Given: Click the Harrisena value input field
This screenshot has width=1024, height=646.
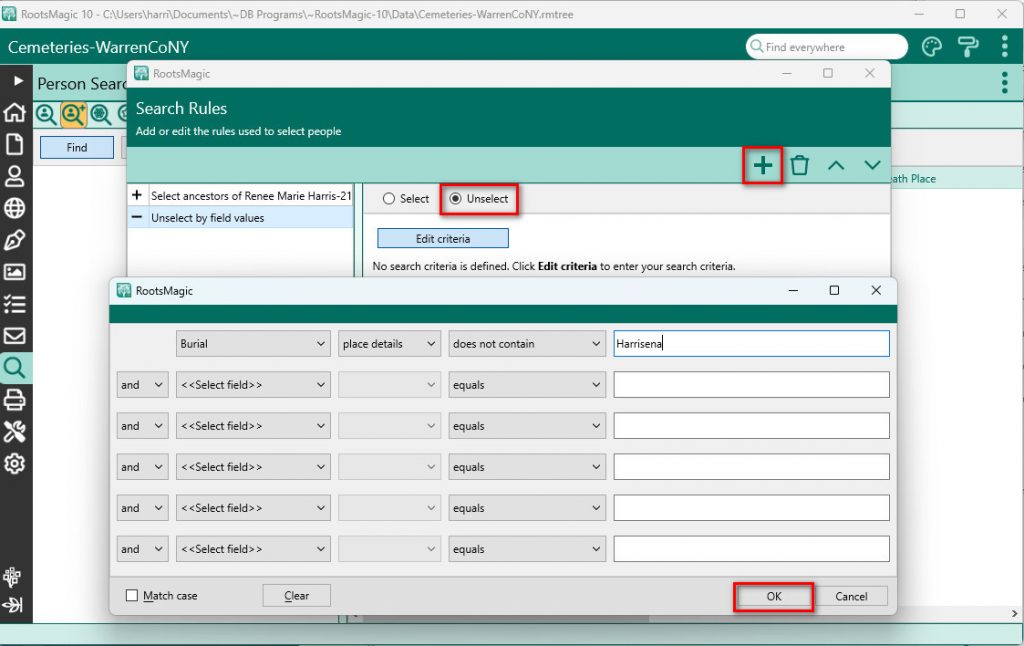Looking at the screenshot, I should [x=751, y=344].
